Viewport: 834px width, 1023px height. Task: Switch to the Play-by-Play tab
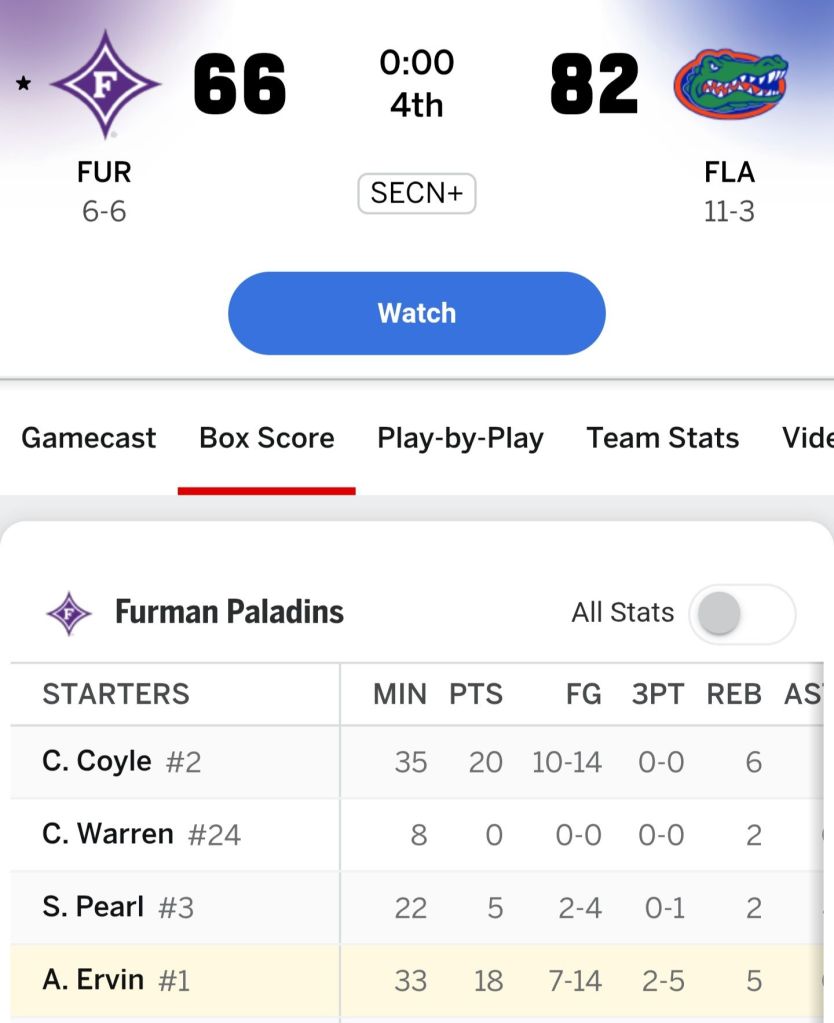tap(460, 438)
